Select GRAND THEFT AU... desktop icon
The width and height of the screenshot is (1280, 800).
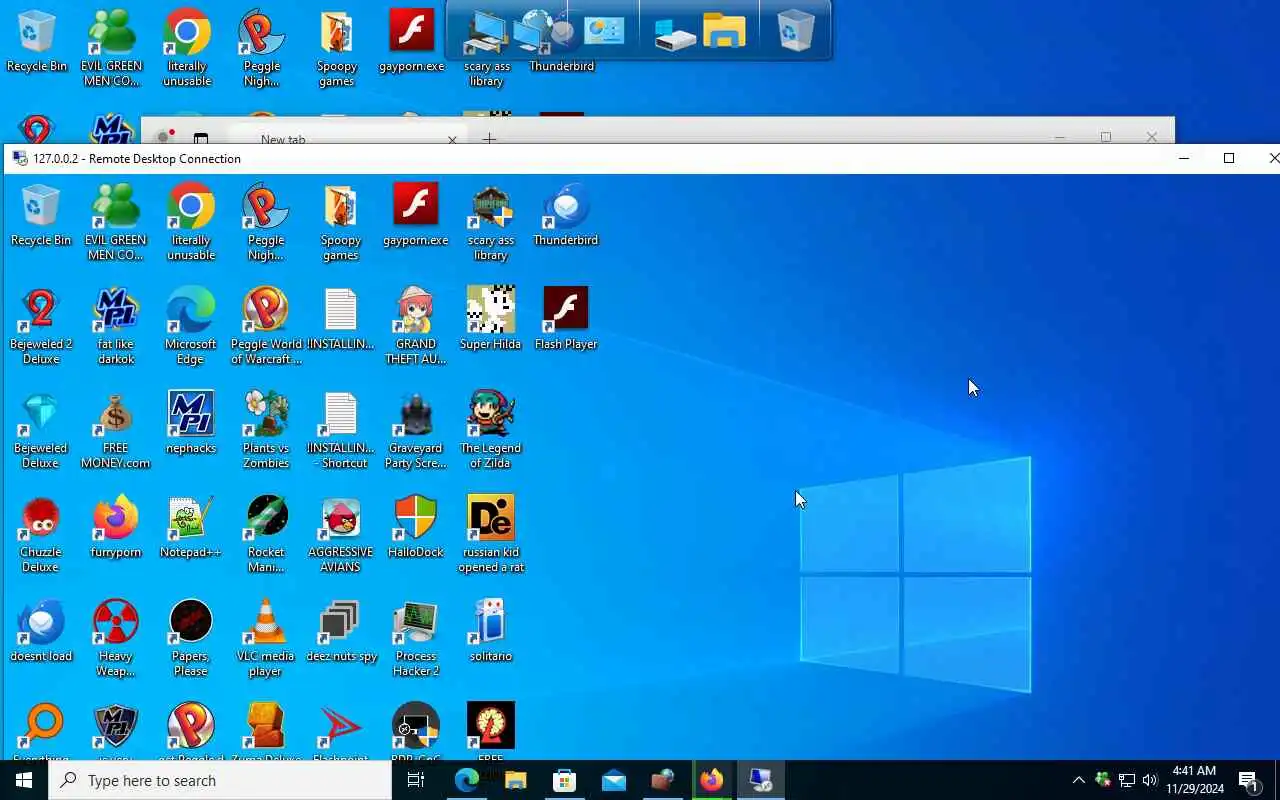[416, 326]
